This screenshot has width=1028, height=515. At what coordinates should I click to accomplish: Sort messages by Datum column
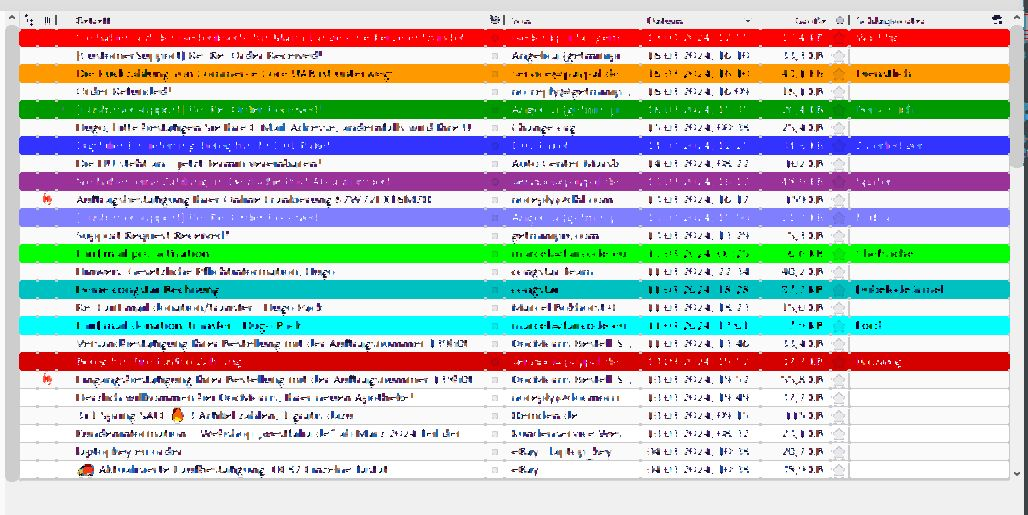coord(664,21)
